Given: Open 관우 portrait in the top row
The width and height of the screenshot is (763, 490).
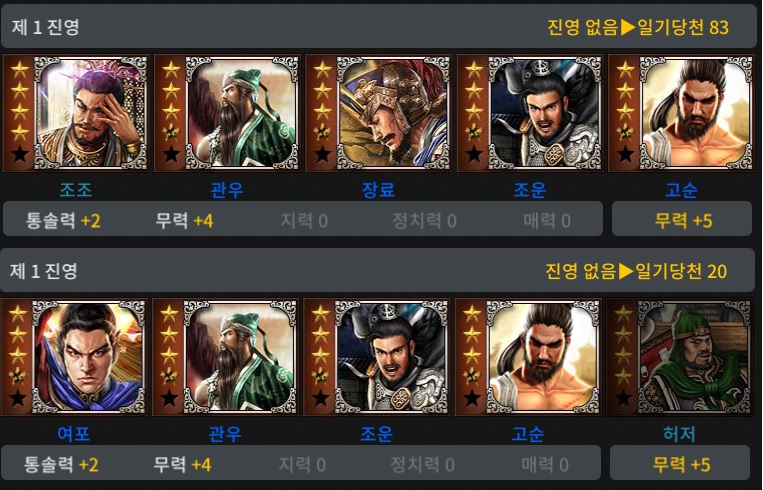Looking at the screenshot, I should click(242, 113).
